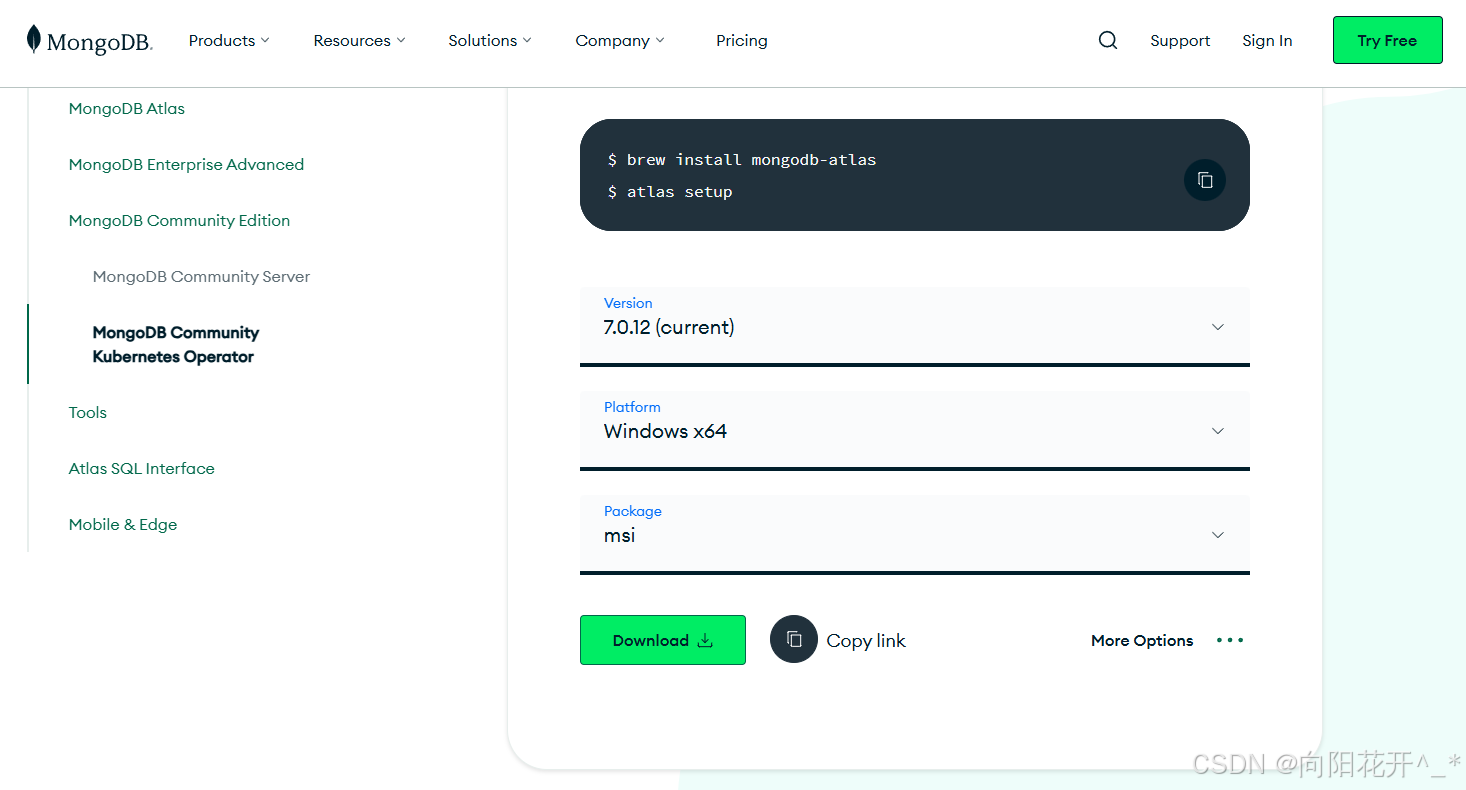Screen dimensions: 1466x790
Task: Click Sign In
Action: (x=1267, y=40)
